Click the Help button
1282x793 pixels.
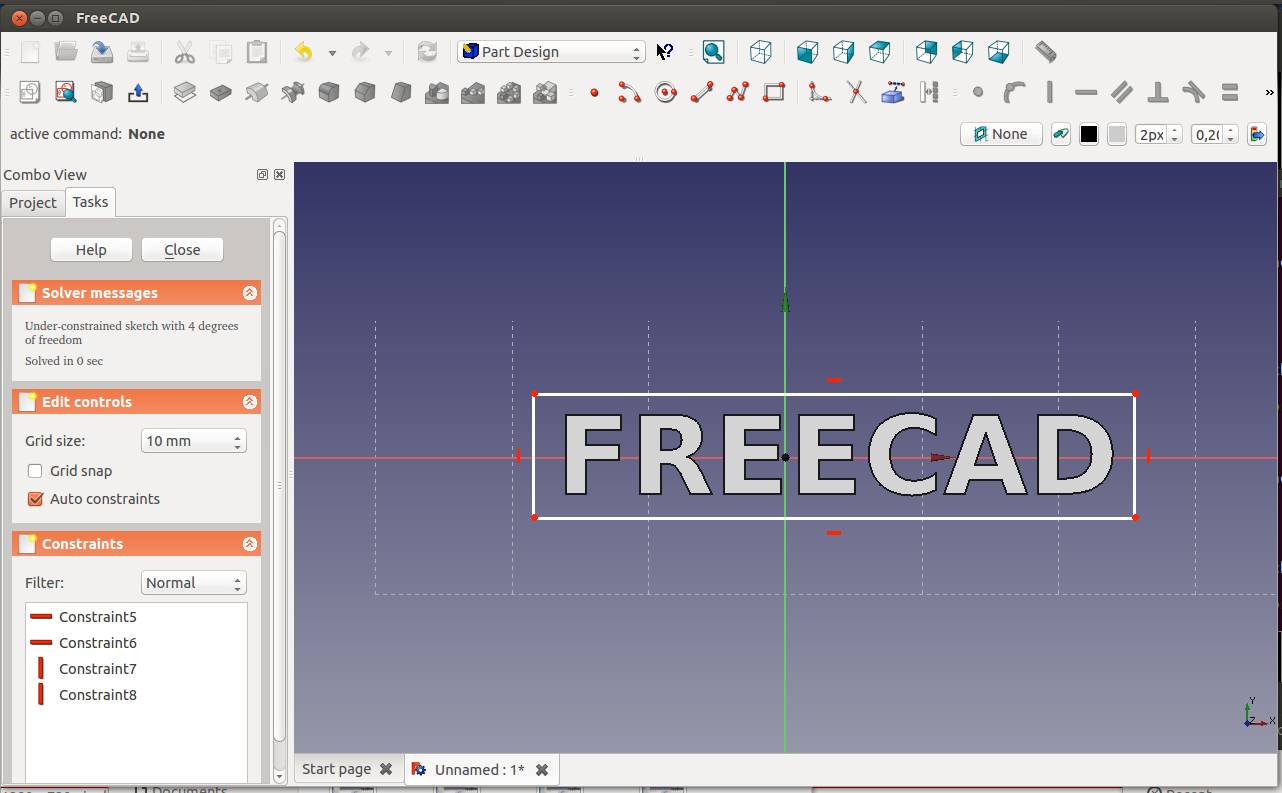click(x=91, y=250)
